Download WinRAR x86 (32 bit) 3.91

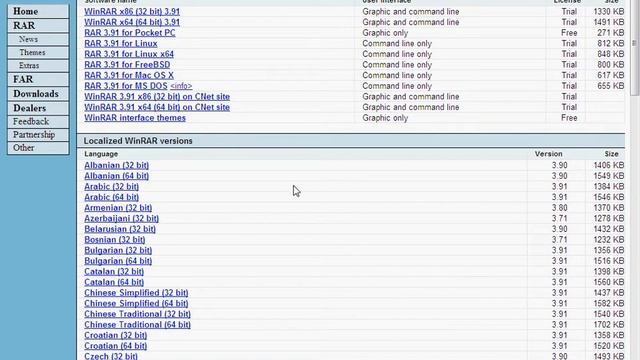[132, 12]
